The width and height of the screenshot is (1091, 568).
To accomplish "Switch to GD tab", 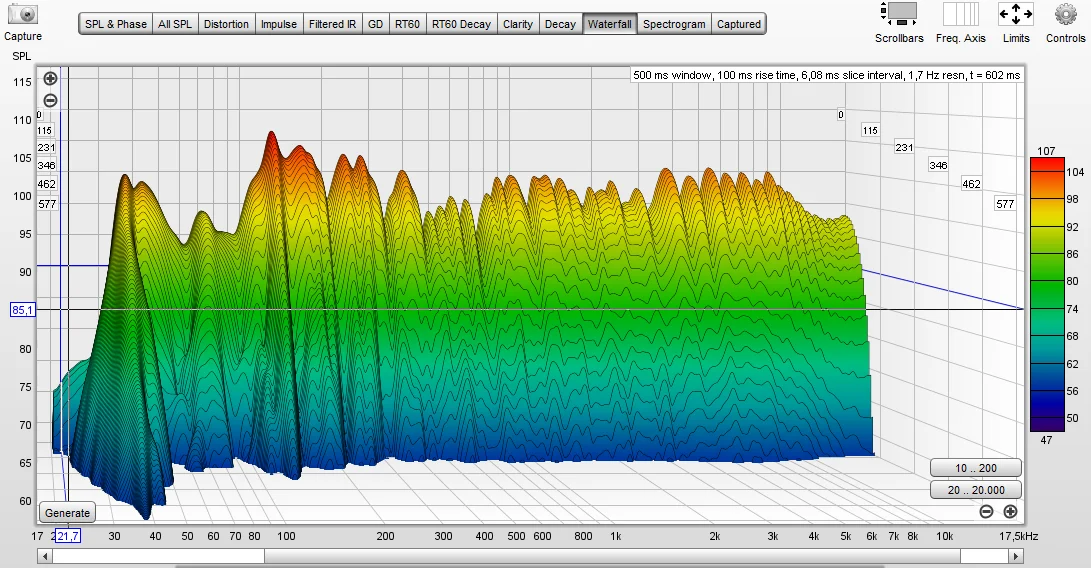I will click(x=376, y=24).
